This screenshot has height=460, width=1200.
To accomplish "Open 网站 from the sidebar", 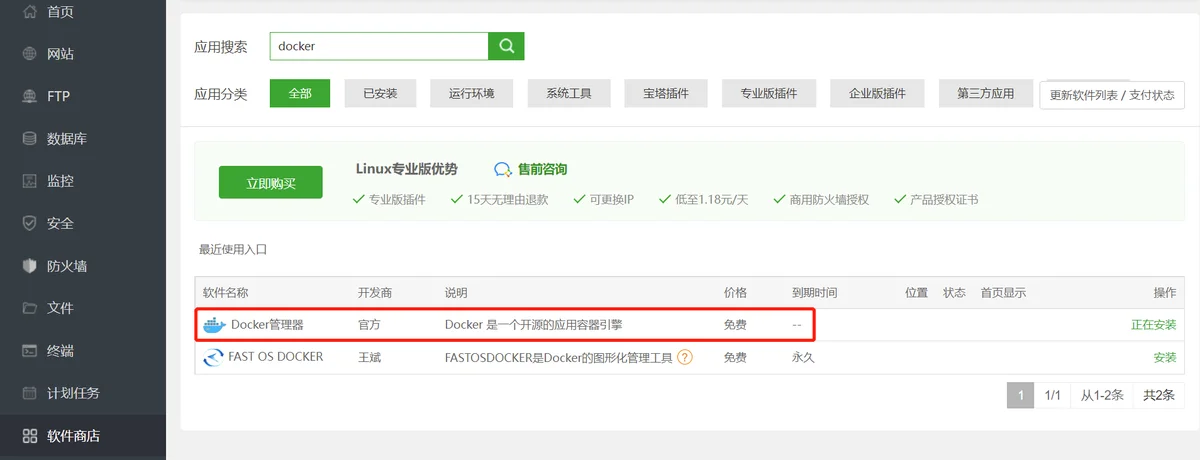I will 60,54.
